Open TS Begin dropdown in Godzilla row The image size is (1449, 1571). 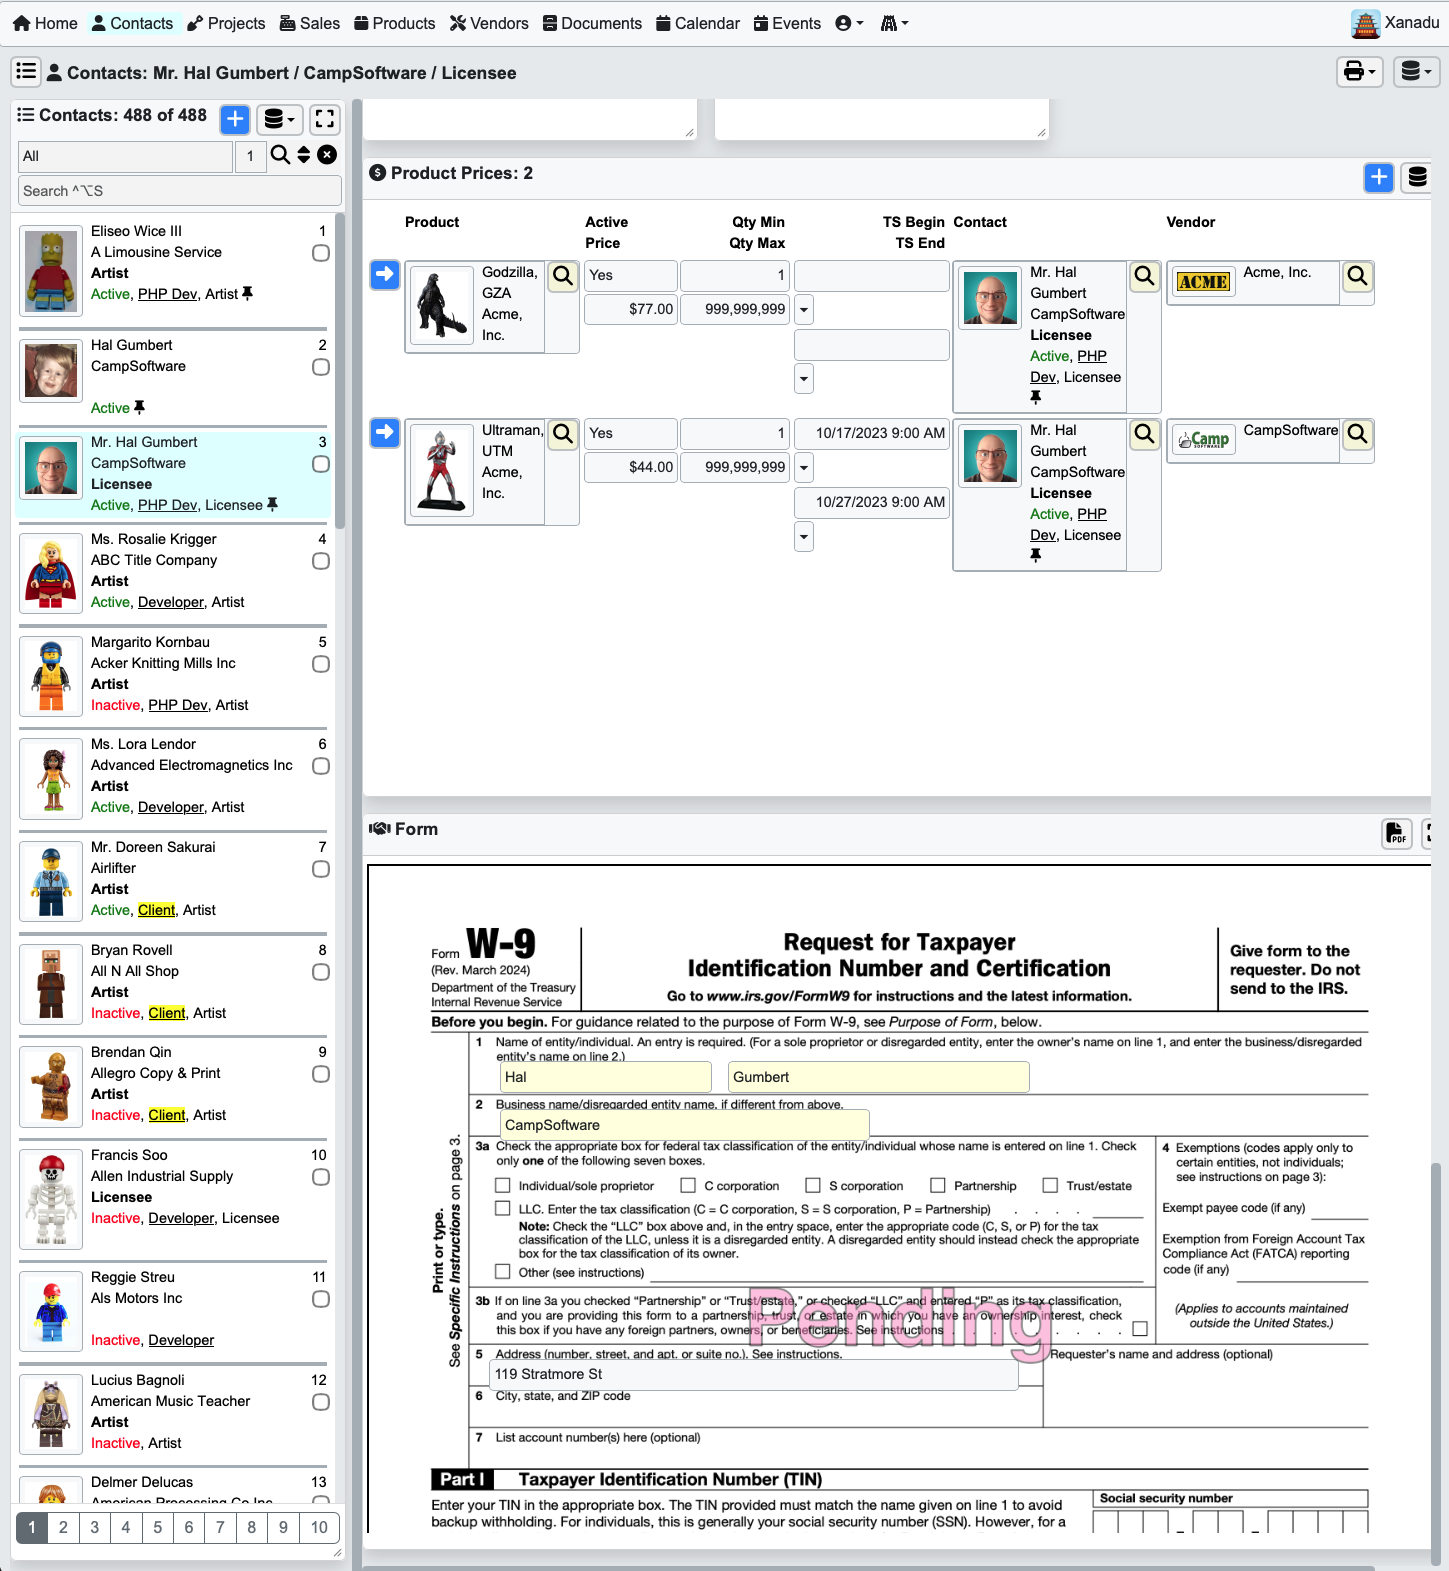coord(804,310)
